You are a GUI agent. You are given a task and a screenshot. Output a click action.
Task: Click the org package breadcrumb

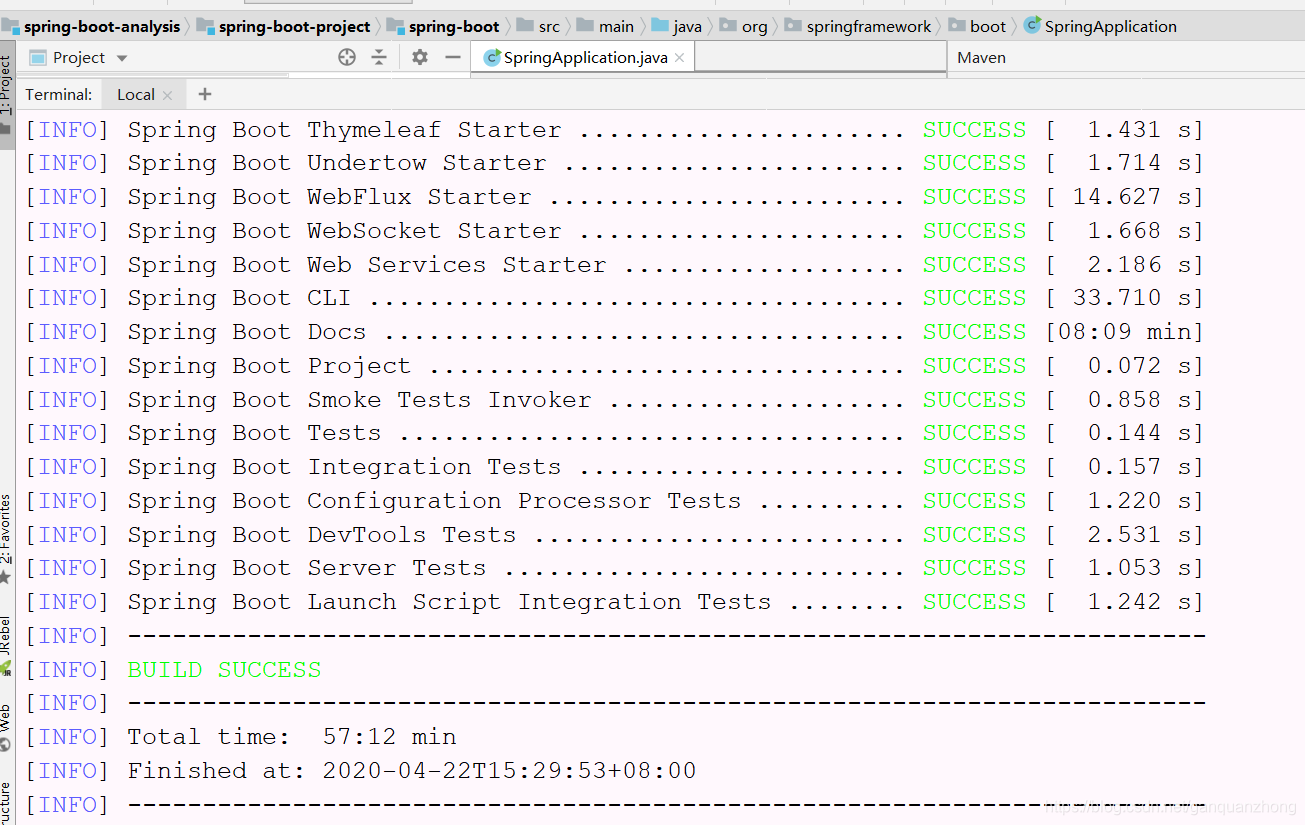click(x=743, y=27)
